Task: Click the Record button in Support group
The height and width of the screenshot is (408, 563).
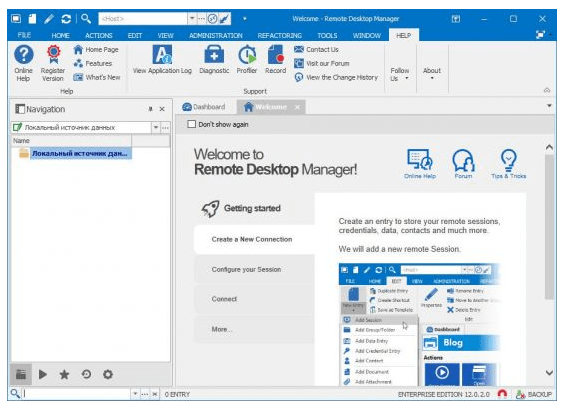Action: pyautogui.click(x=275, y=60)
